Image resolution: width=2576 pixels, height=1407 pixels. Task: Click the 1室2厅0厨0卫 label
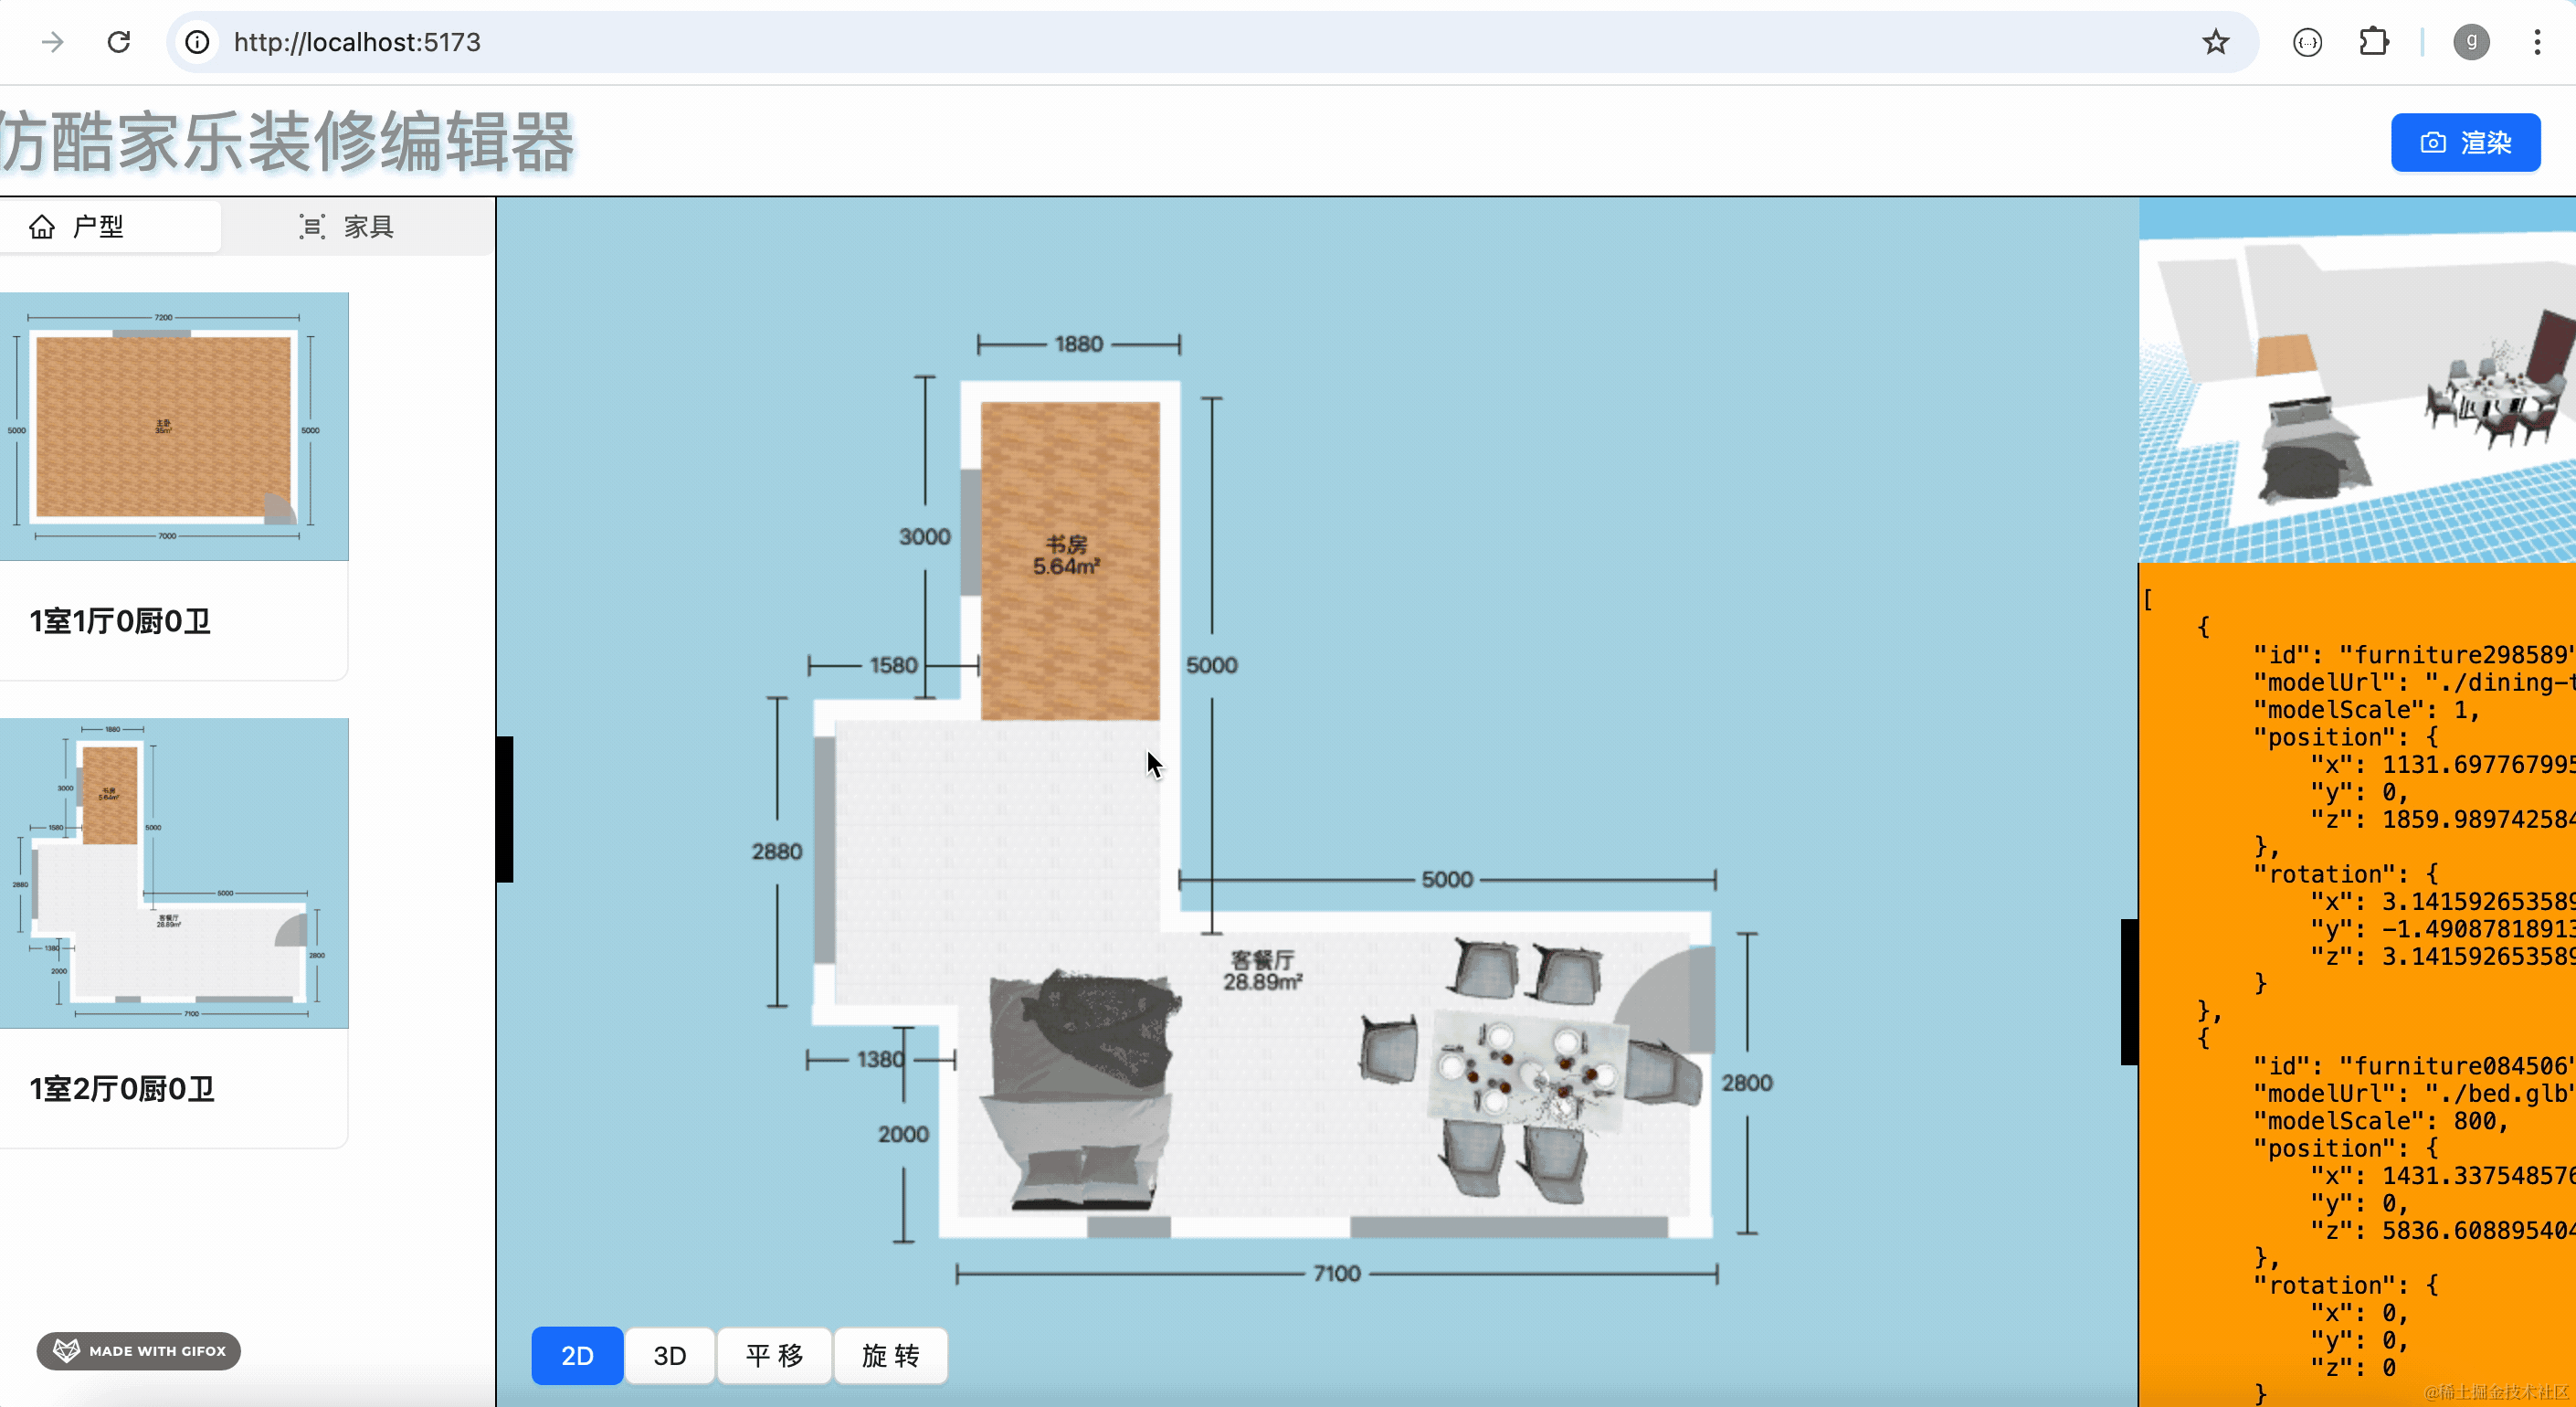(x=122, y=1088)
